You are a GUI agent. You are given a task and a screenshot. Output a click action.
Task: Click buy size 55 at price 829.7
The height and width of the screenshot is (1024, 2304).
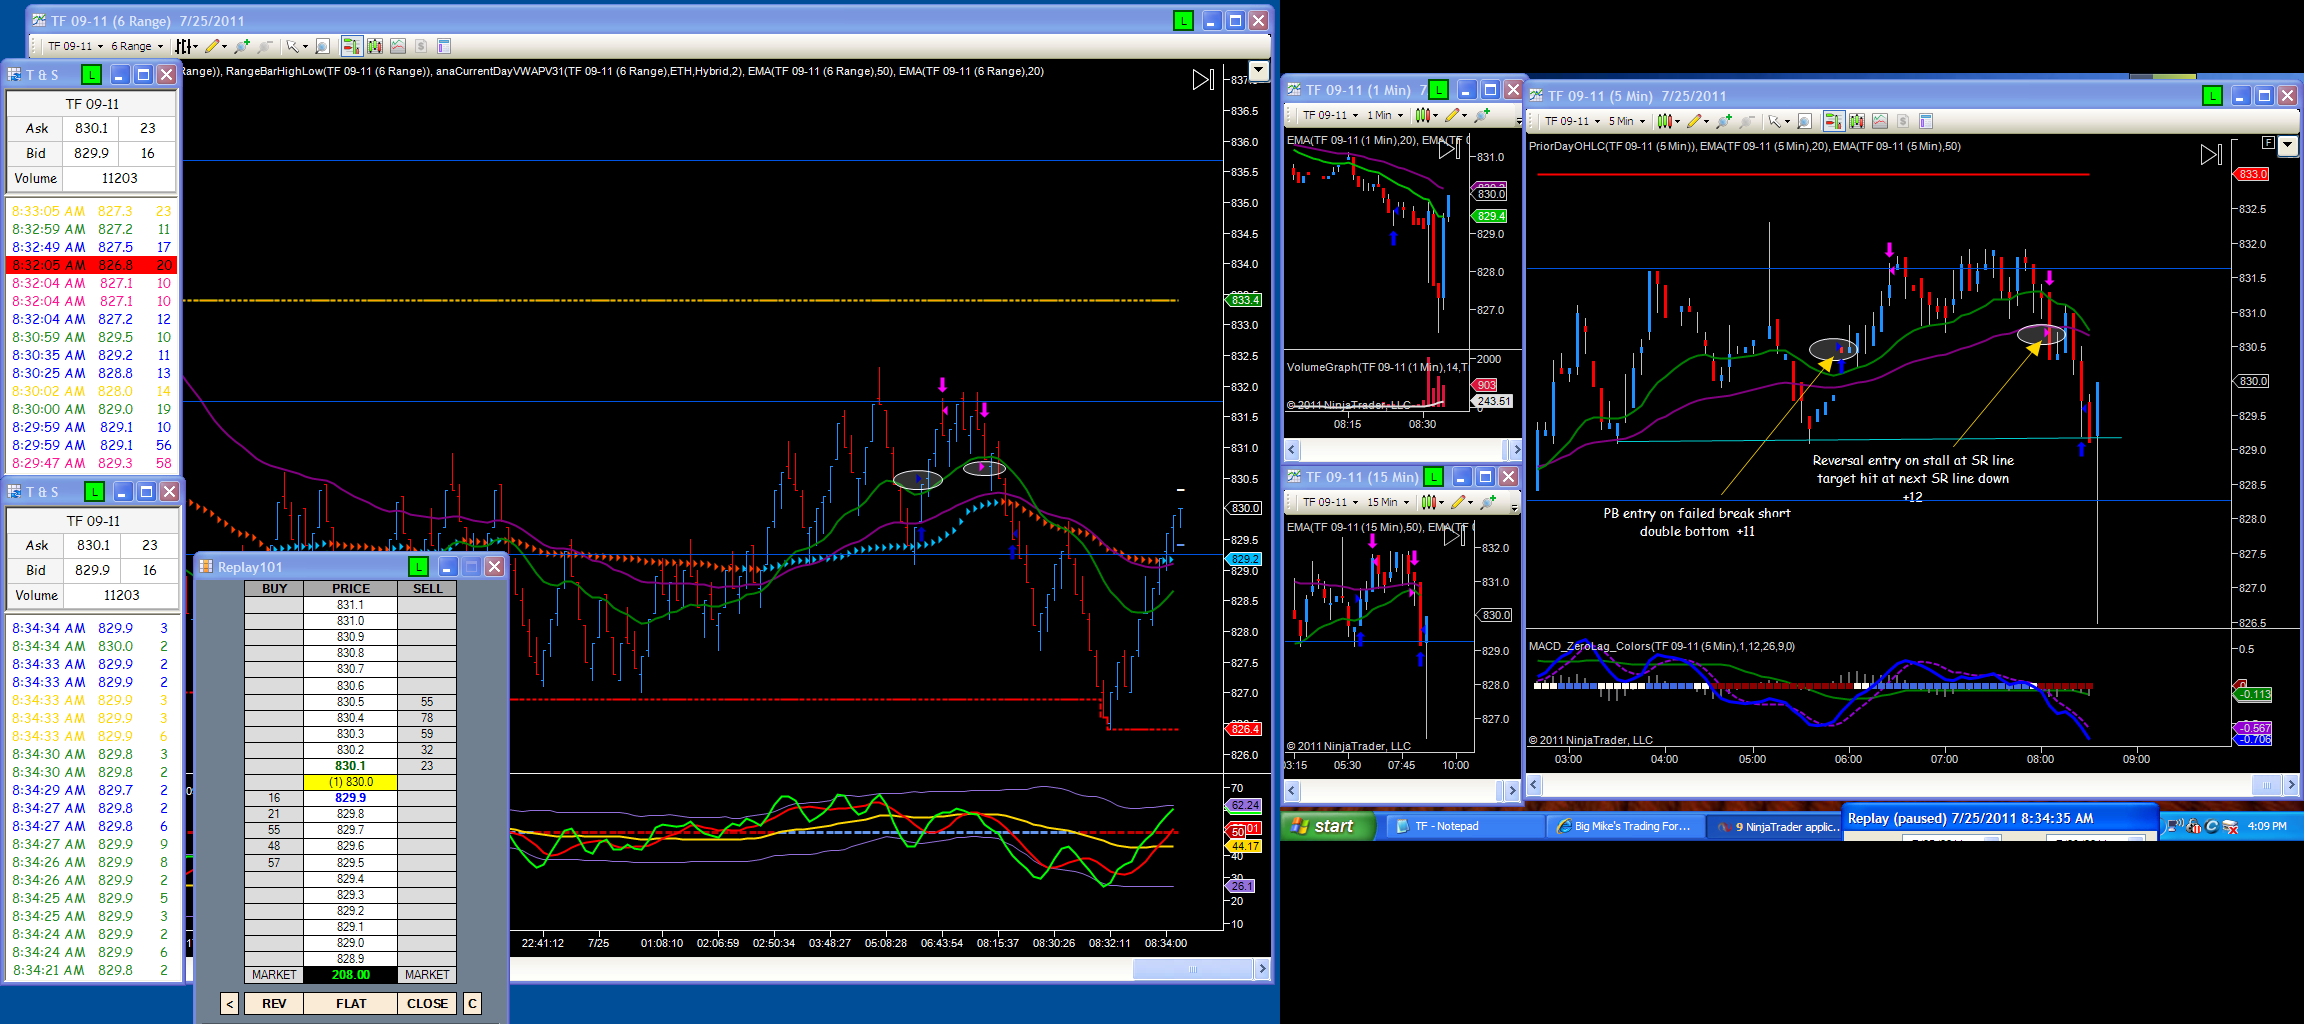pos(274,830)
